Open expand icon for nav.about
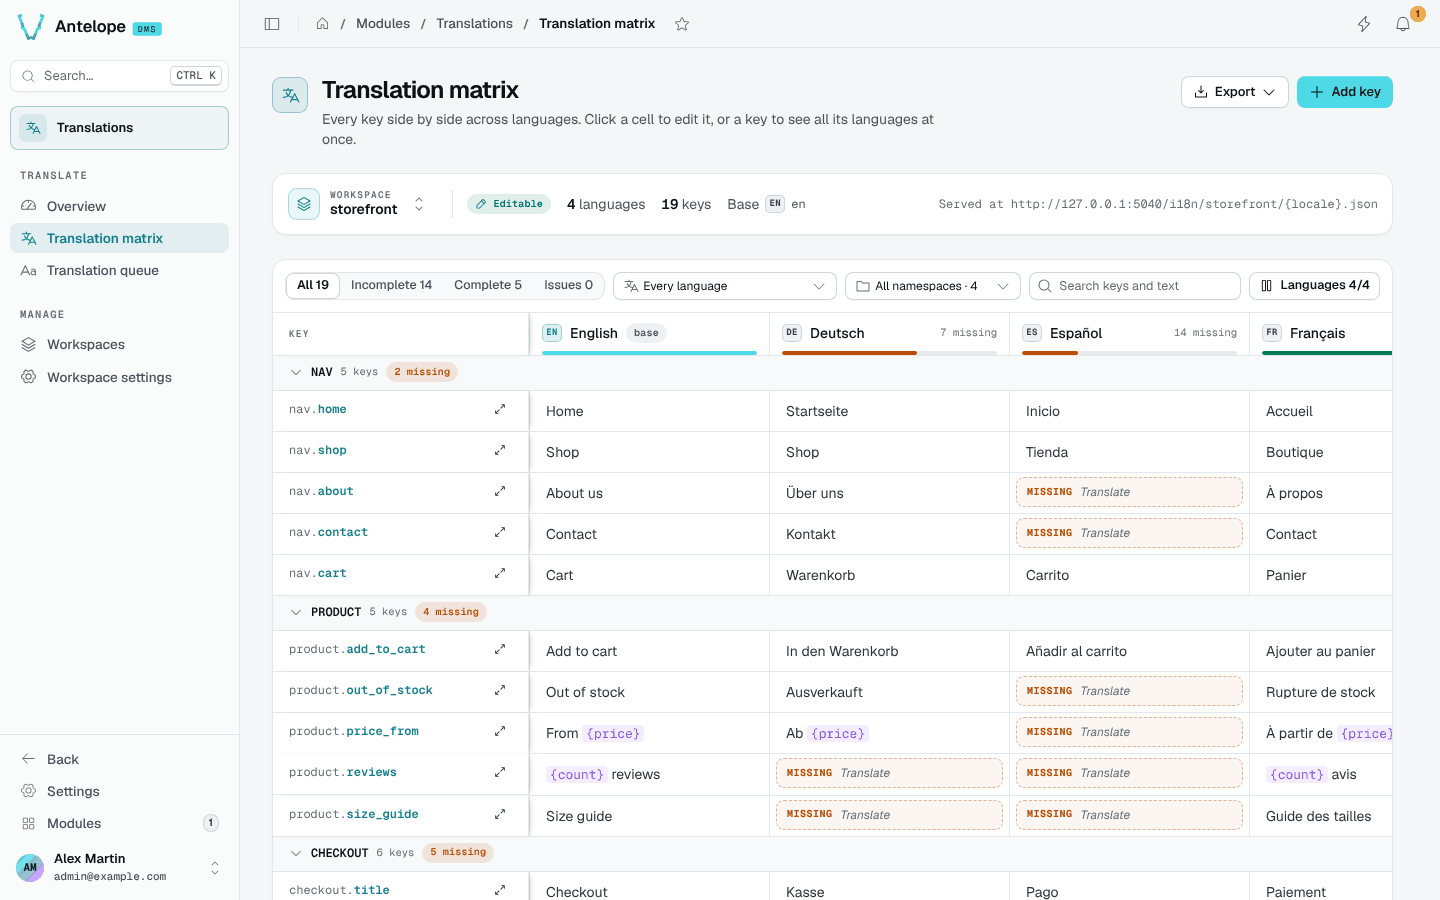1440x900 pixels. [500, 491]
